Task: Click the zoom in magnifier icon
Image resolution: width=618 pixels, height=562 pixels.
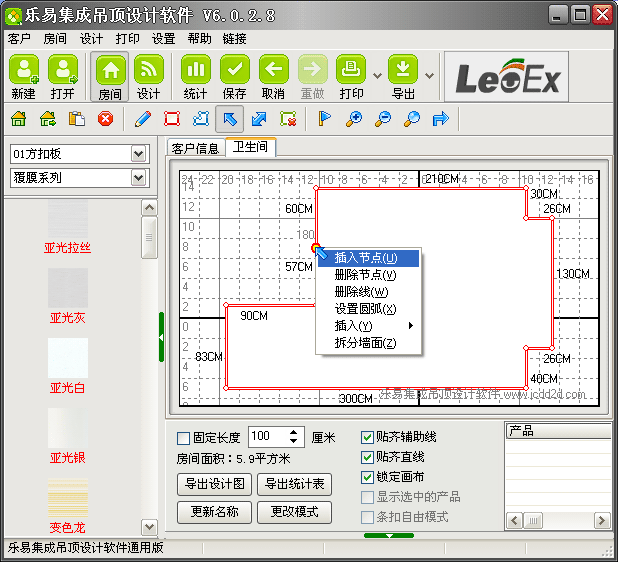Action: tap(353, 119)
